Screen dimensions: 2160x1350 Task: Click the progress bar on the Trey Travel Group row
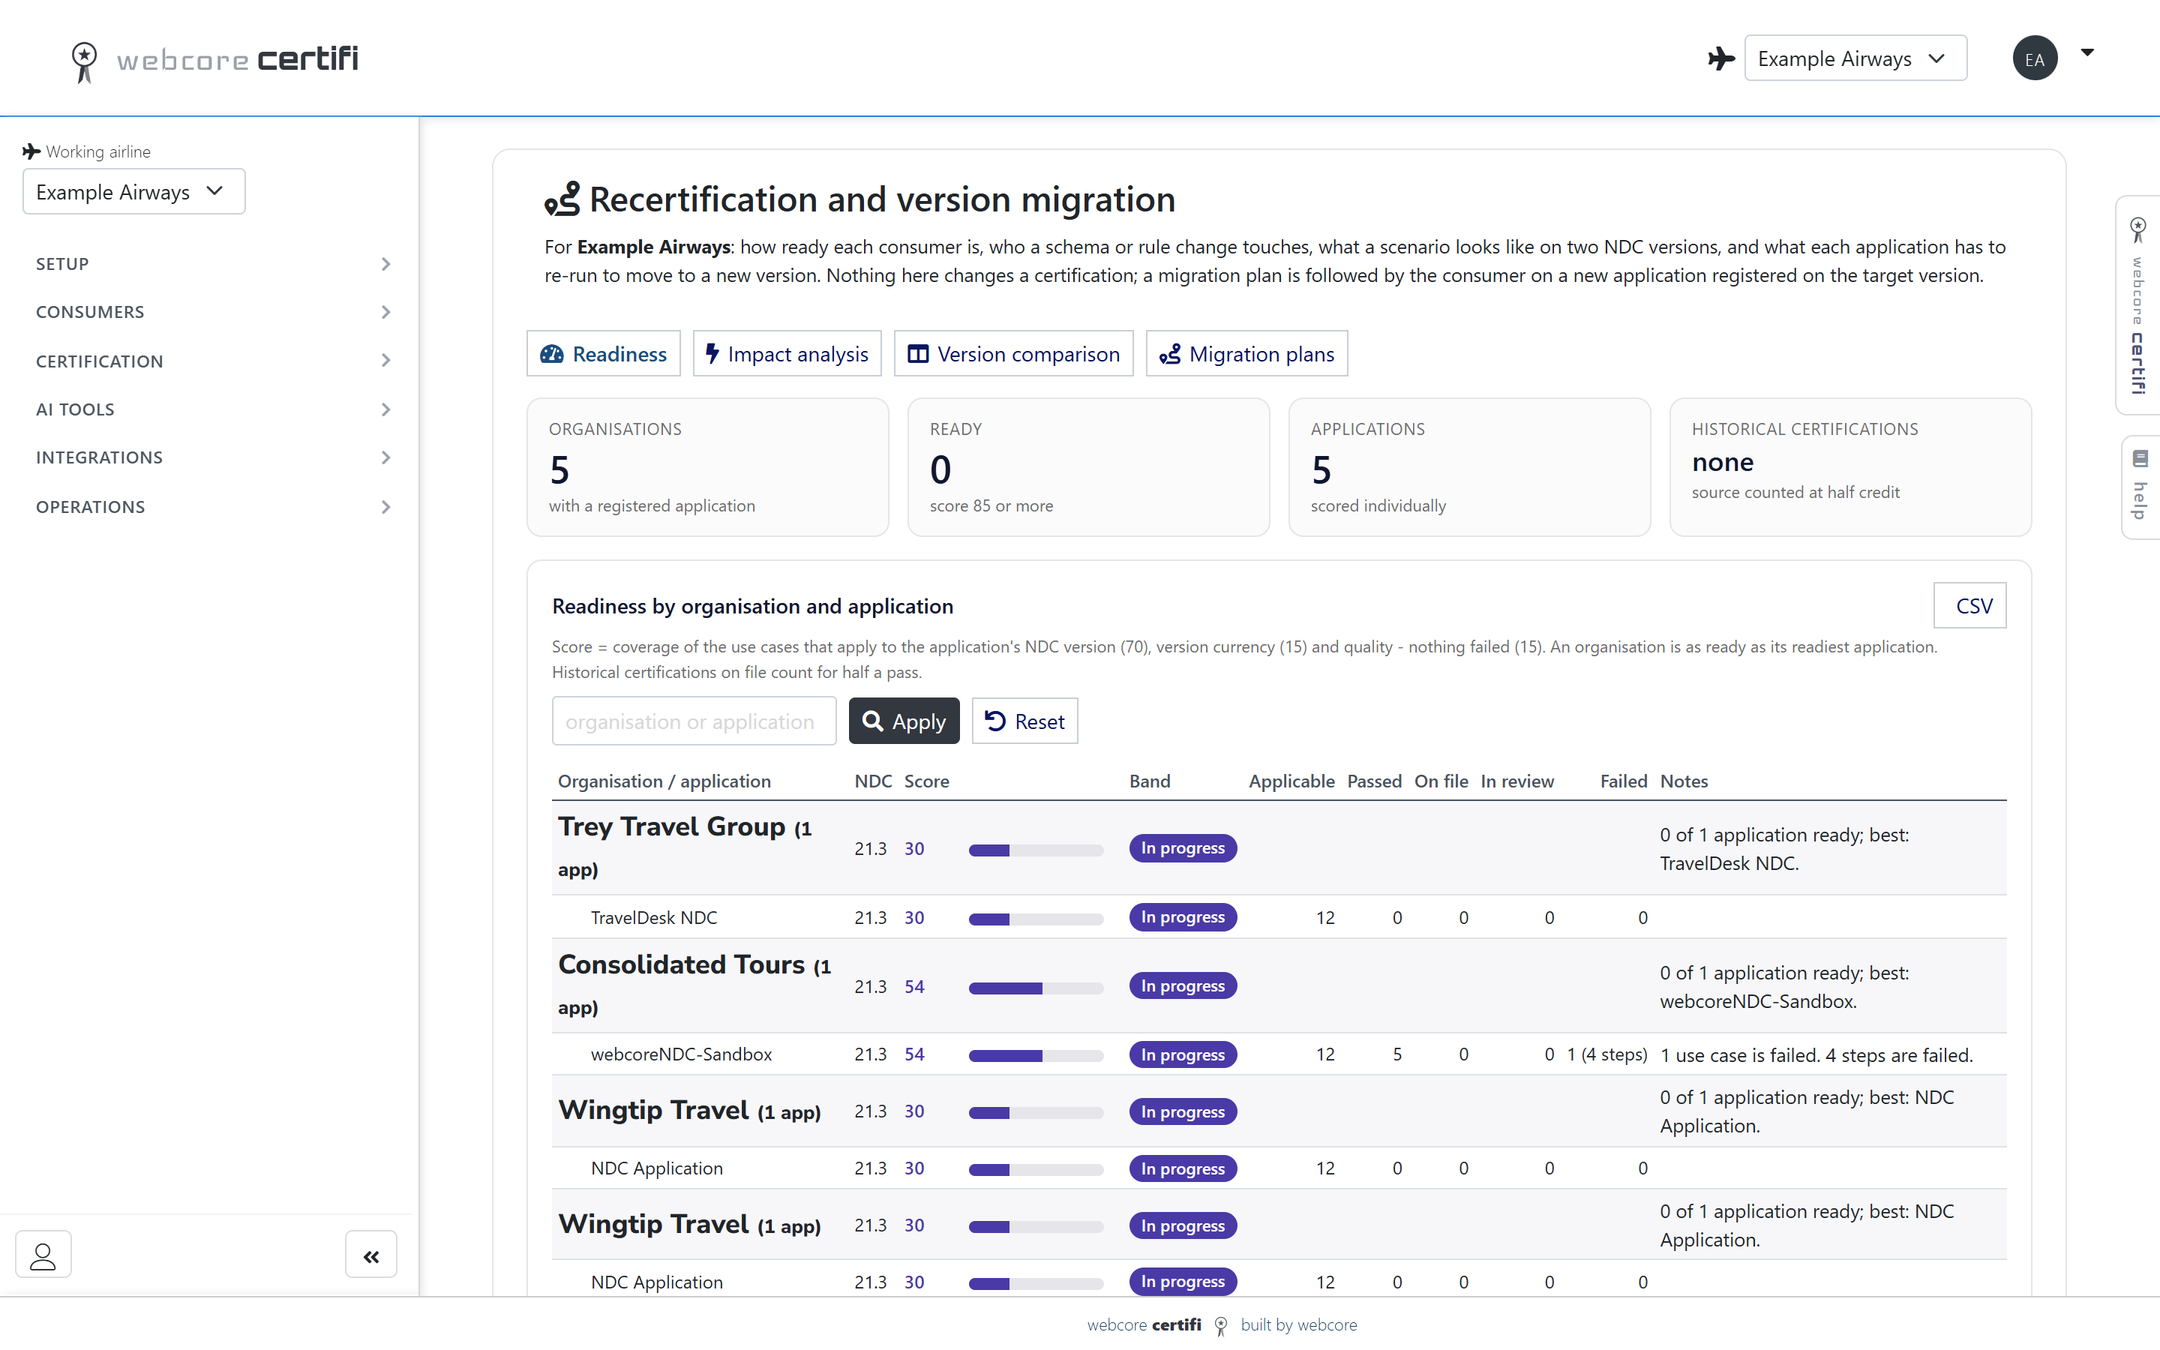point(1036,850)
